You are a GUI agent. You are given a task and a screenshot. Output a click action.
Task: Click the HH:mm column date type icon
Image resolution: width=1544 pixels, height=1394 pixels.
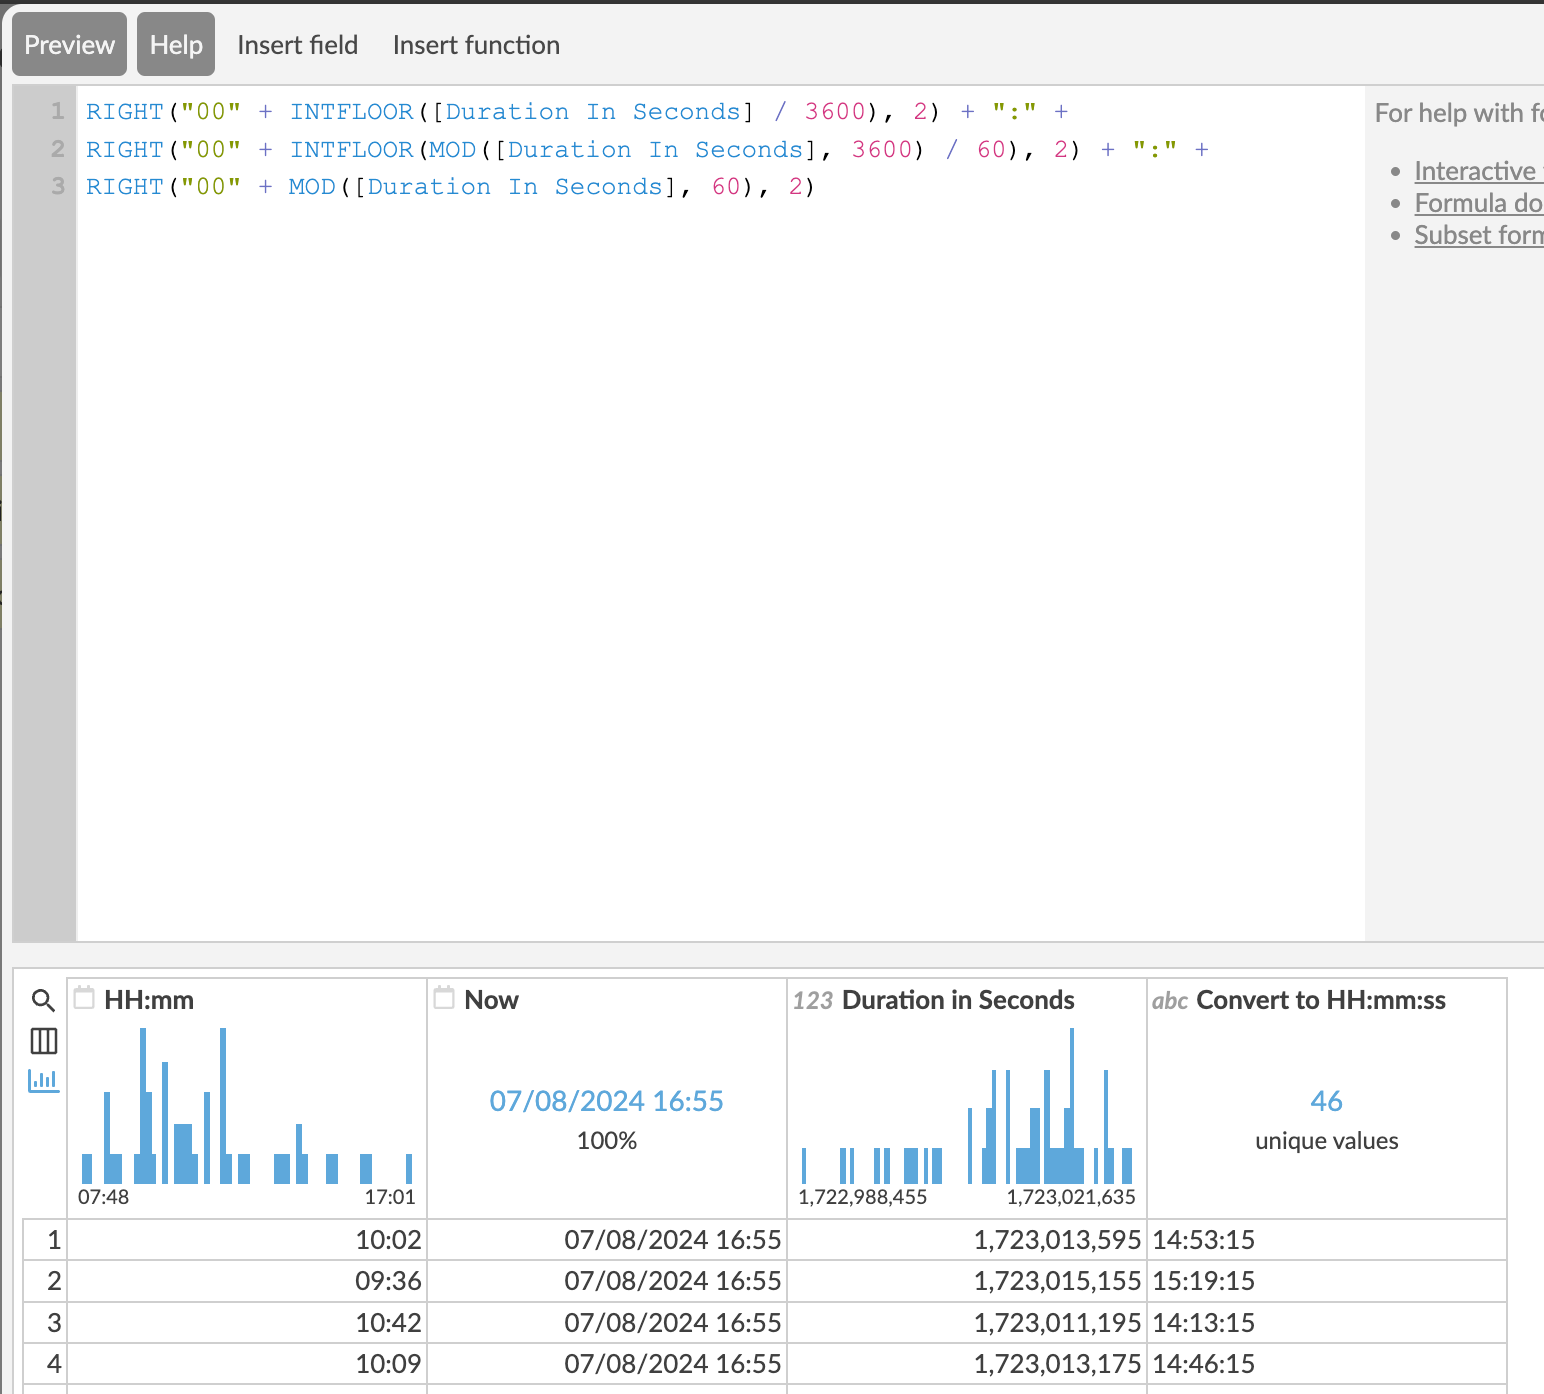85,998
